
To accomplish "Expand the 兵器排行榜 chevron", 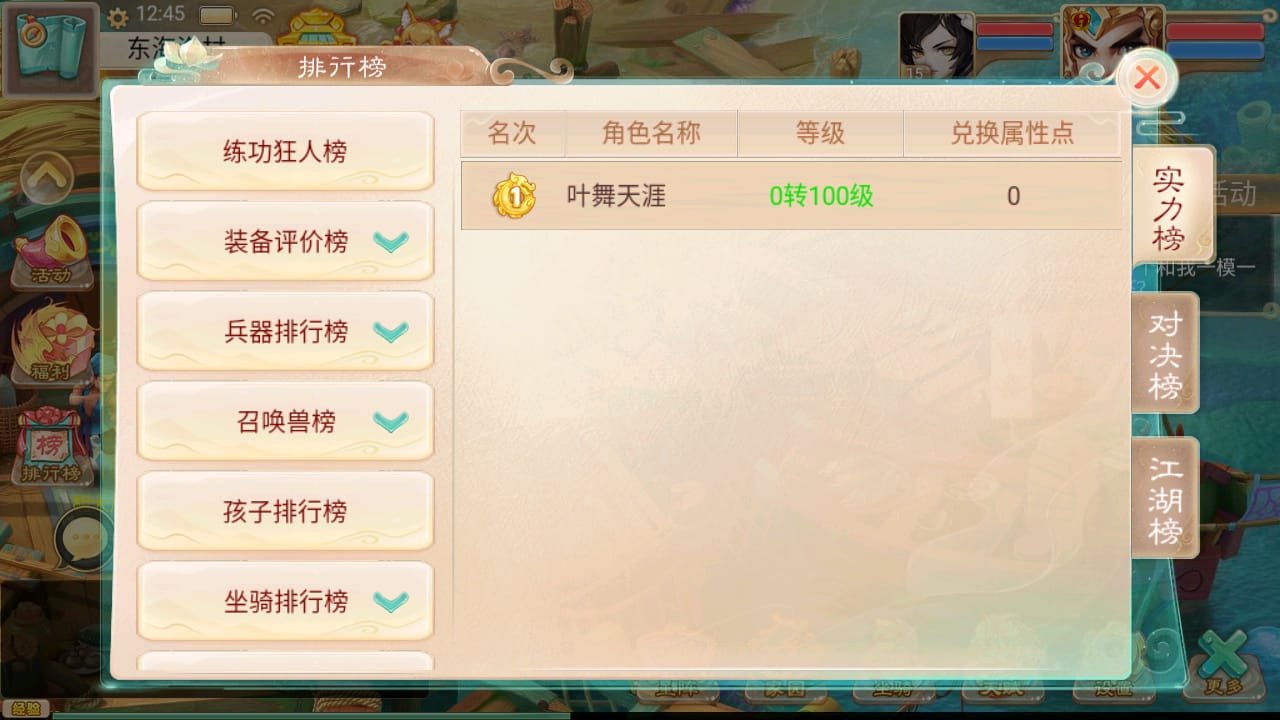I will (x=391, y=332).
